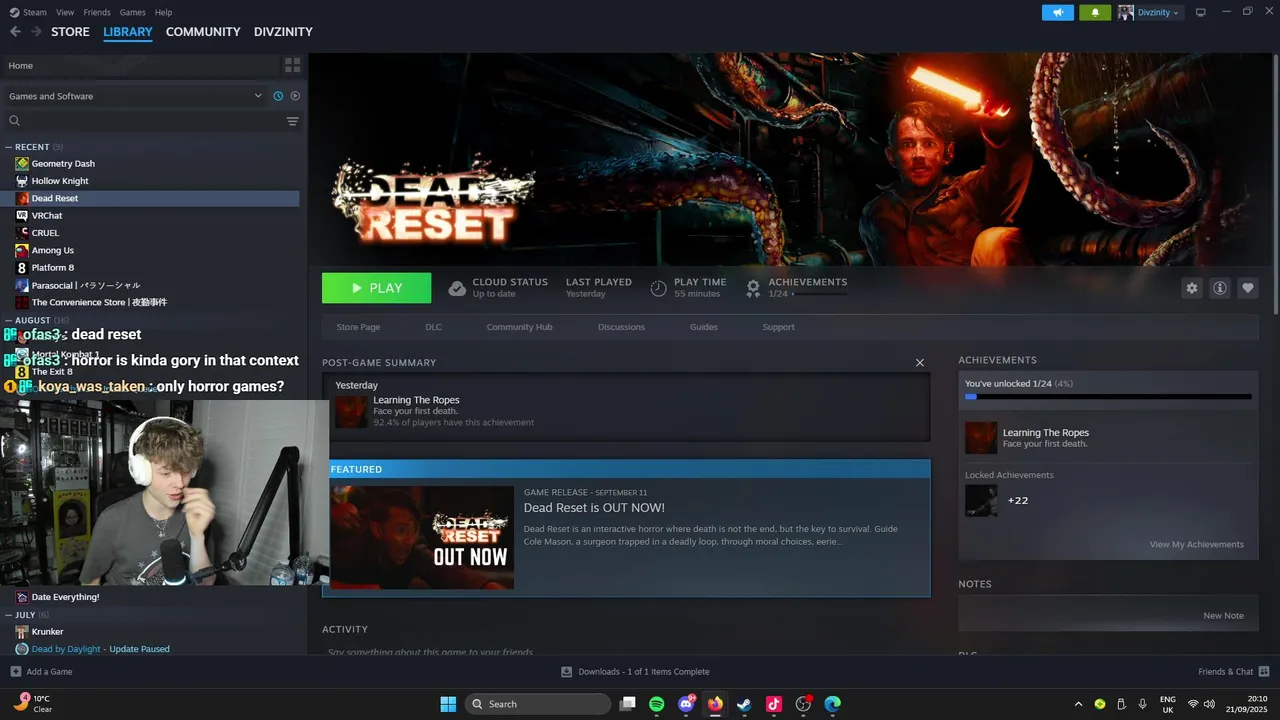Toggle sort by recent activity clock icon
Image resolution: width=1280 pixels, height=720 pixels.
278,96
